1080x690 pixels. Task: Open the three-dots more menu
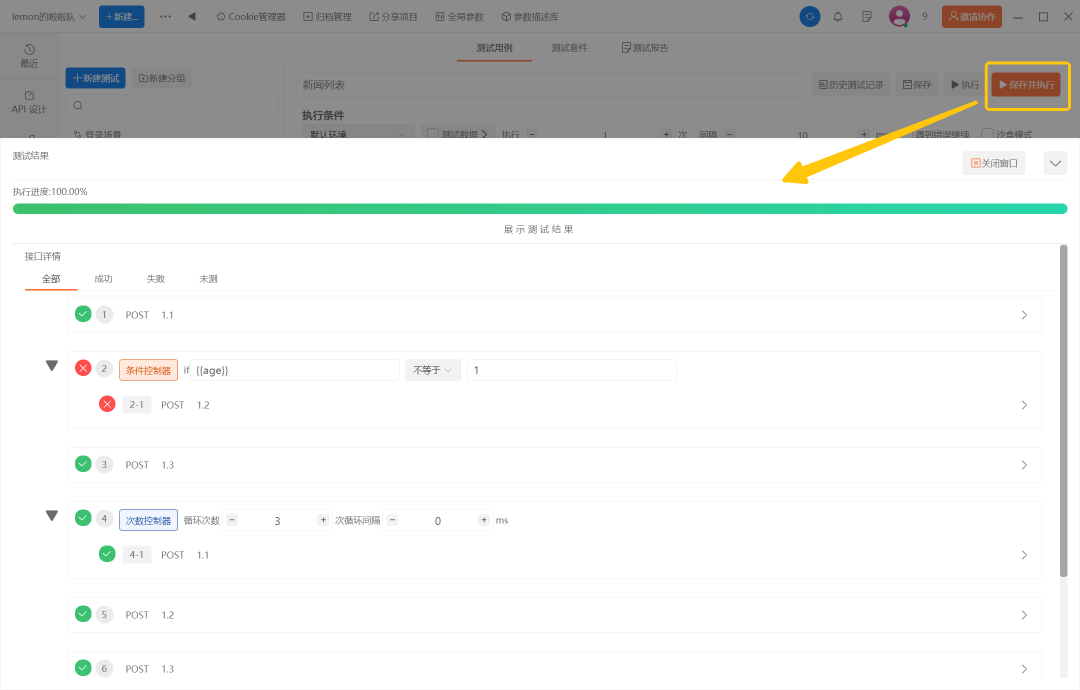(x=165, y=17)
